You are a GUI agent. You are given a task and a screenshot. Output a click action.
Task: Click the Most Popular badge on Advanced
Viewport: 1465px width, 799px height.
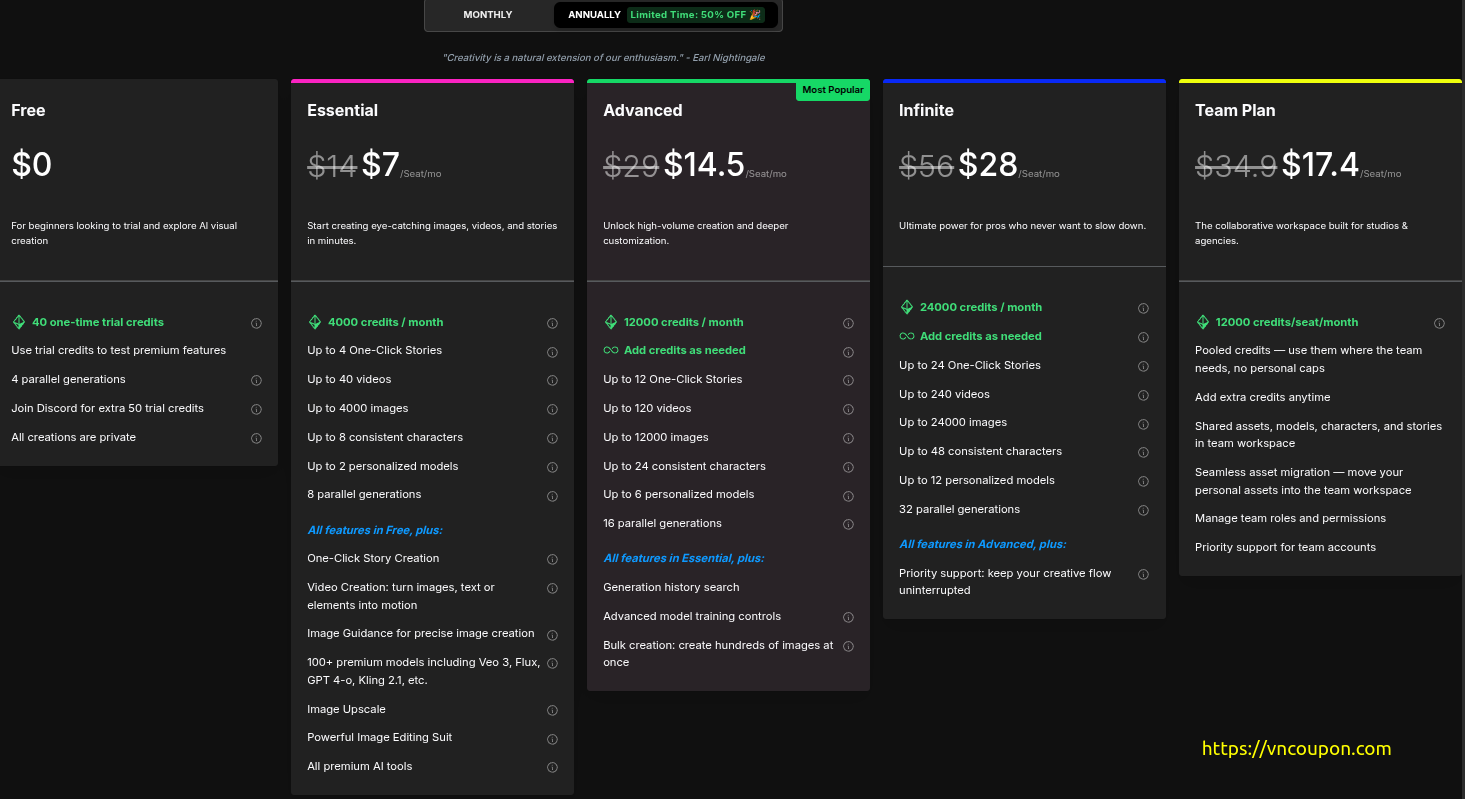tap(832, 90)
